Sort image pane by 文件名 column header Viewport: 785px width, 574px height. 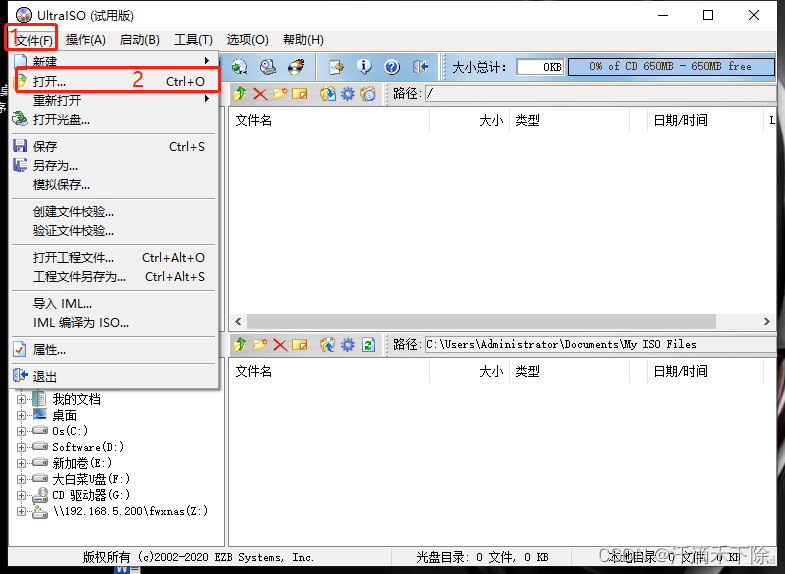point(329,120)
